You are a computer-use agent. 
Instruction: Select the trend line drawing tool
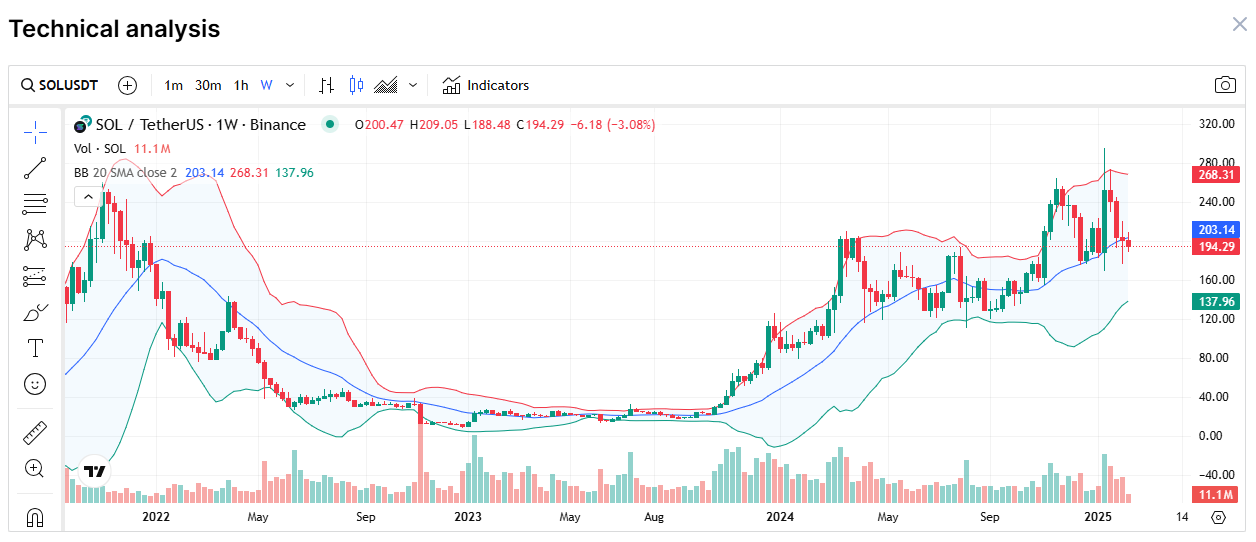coord(35,168)
